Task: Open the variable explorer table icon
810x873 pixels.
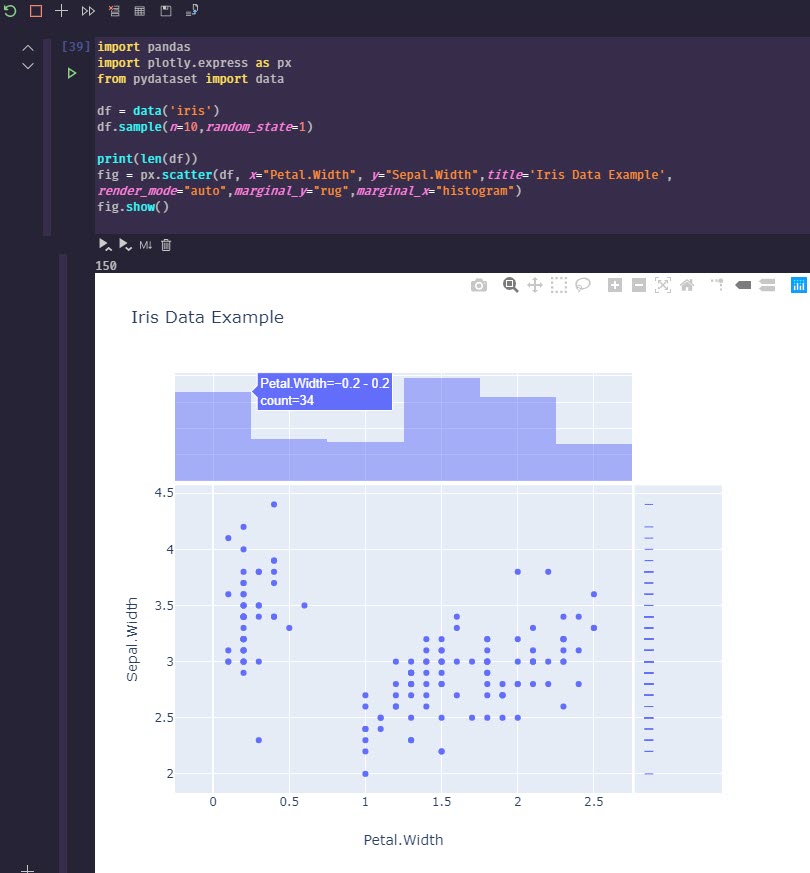Action: (140, 10)
